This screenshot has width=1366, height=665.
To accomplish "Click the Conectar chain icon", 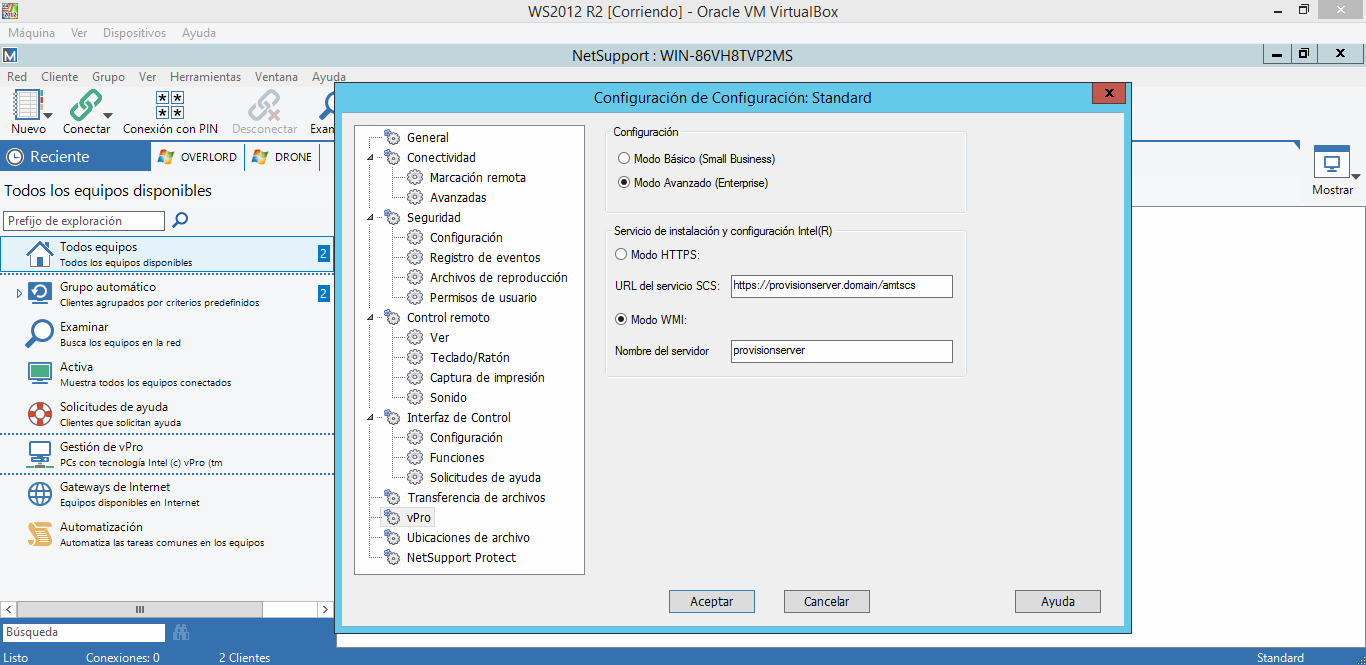I will (85, 105).
